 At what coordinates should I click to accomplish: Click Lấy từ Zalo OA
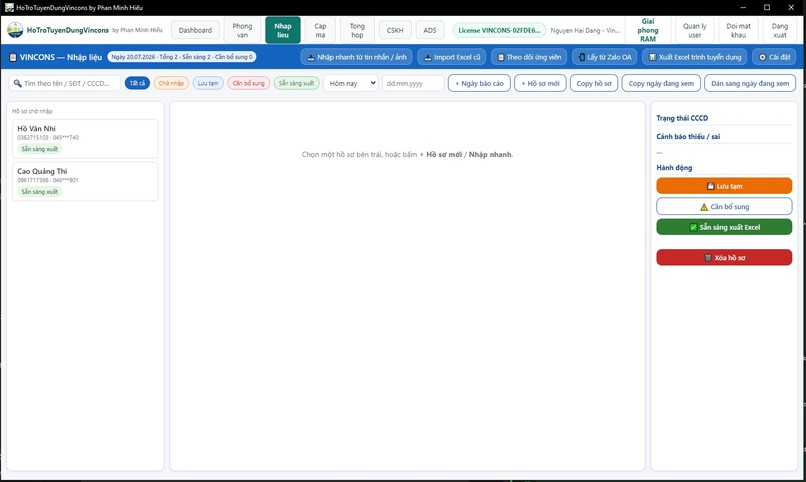[x=604, y=57]
